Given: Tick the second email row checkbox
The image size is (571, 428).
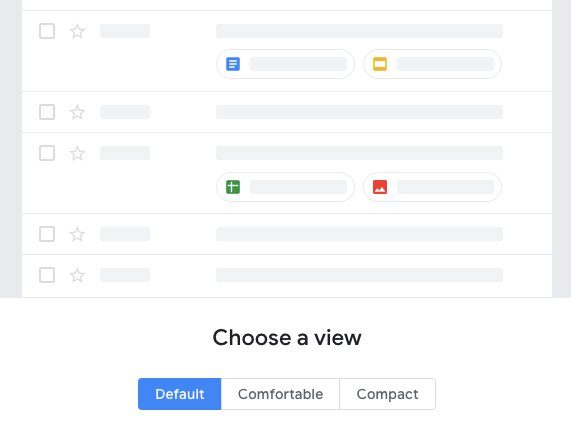Looking at the screenshot, I should 47,112.
